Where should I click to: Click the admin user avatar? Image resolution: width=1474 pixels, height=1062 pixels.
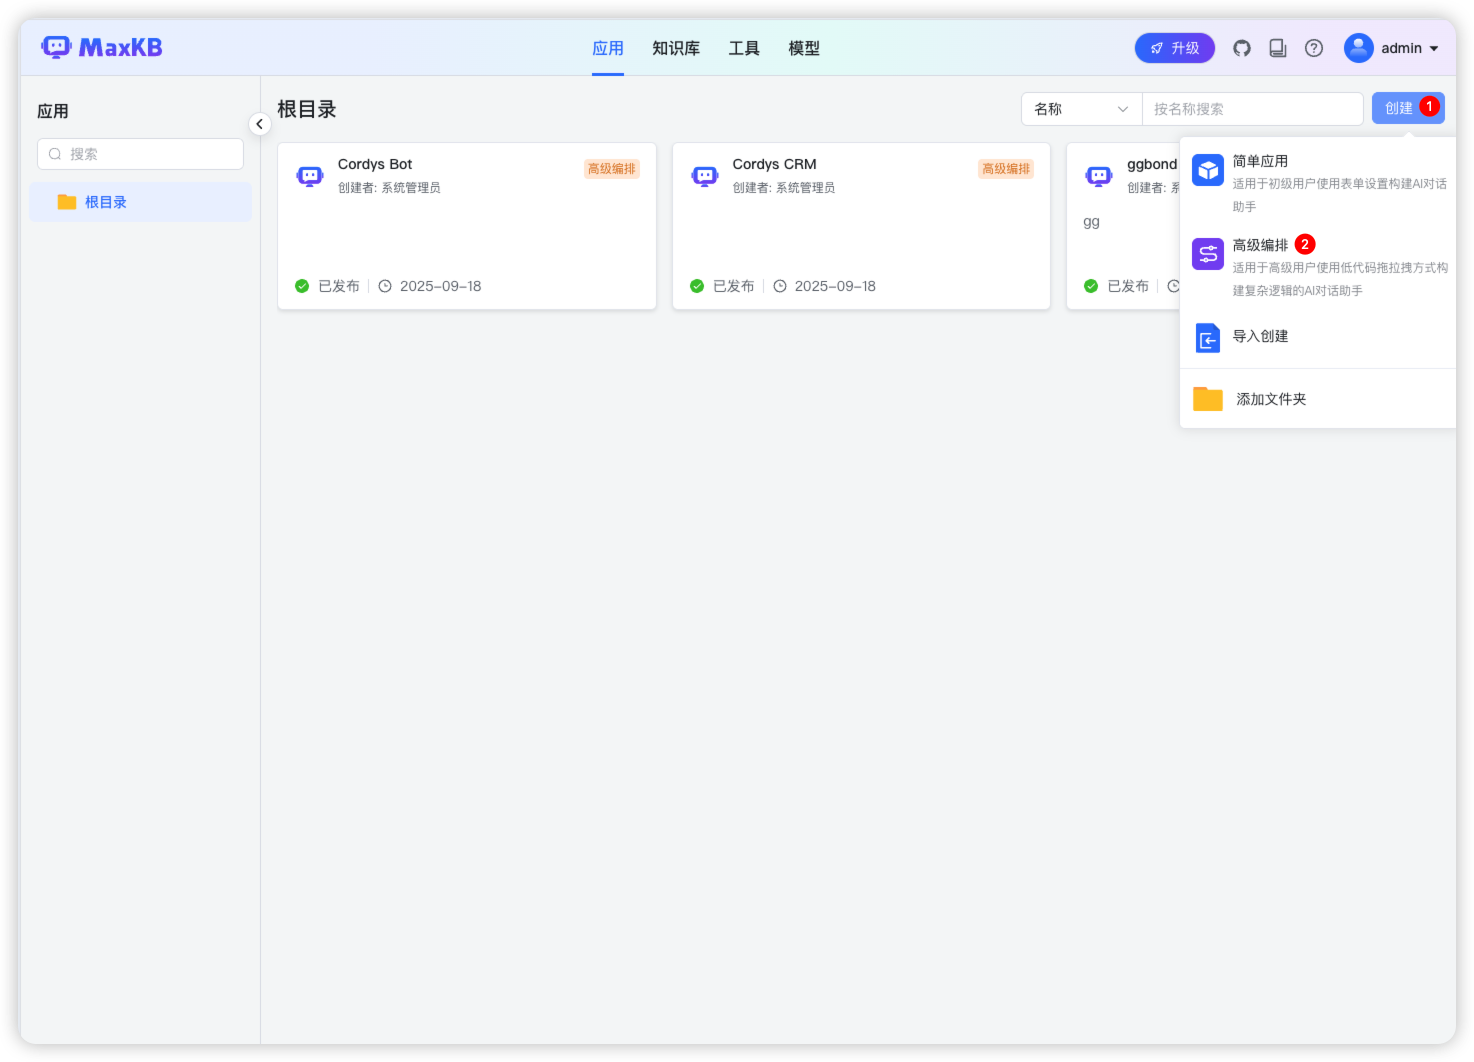pyautogui.click(x=1358, y=48)
